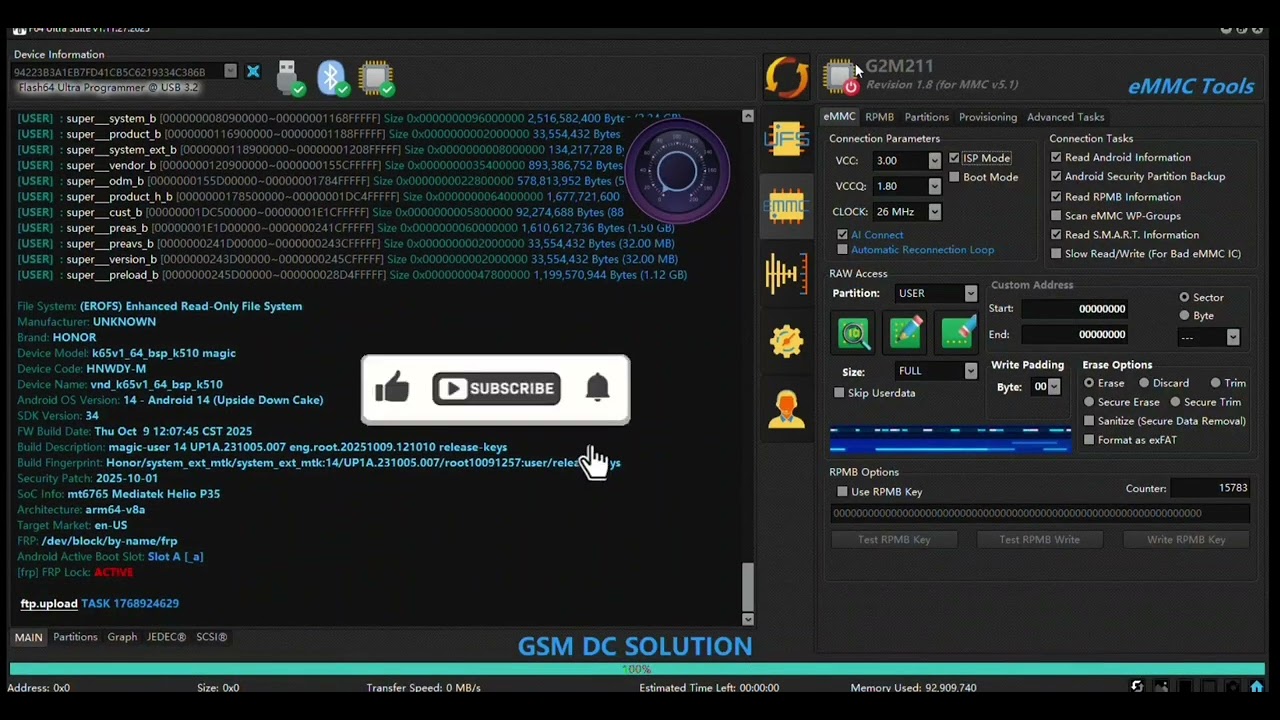Switch to the Advanced Tasks tab
The height and width of the screenshot is (720, 1280).
click(x=1065, y=117)
